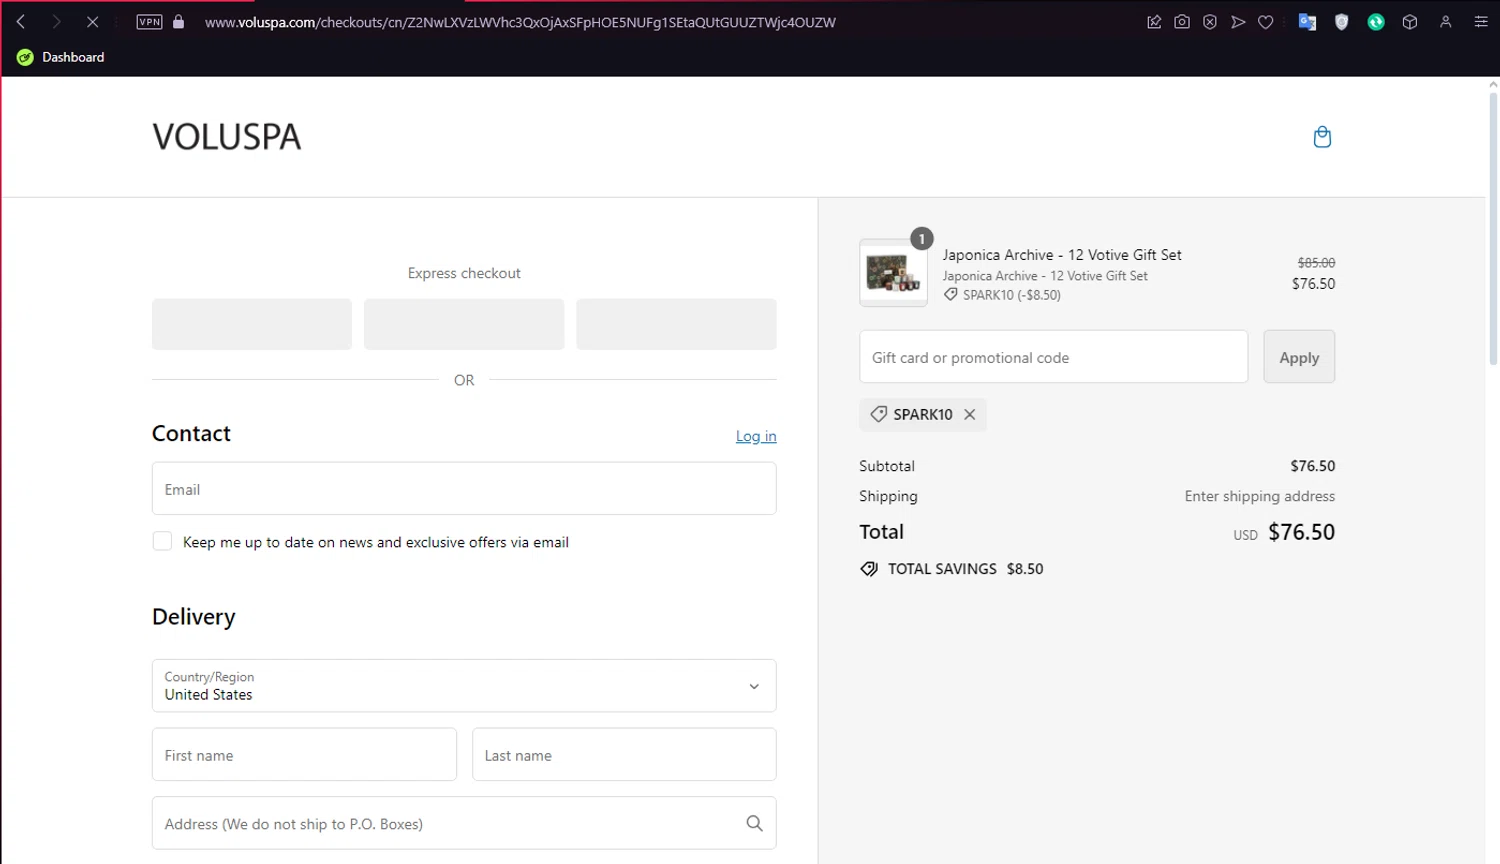Go forward to the next page
Screen dimensions: 1500x864
56,22
